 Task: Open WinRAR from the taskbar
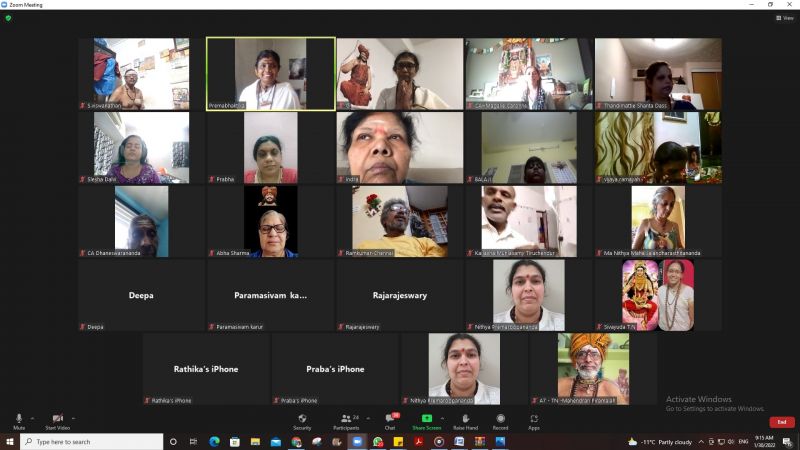[x=480, y=442]
